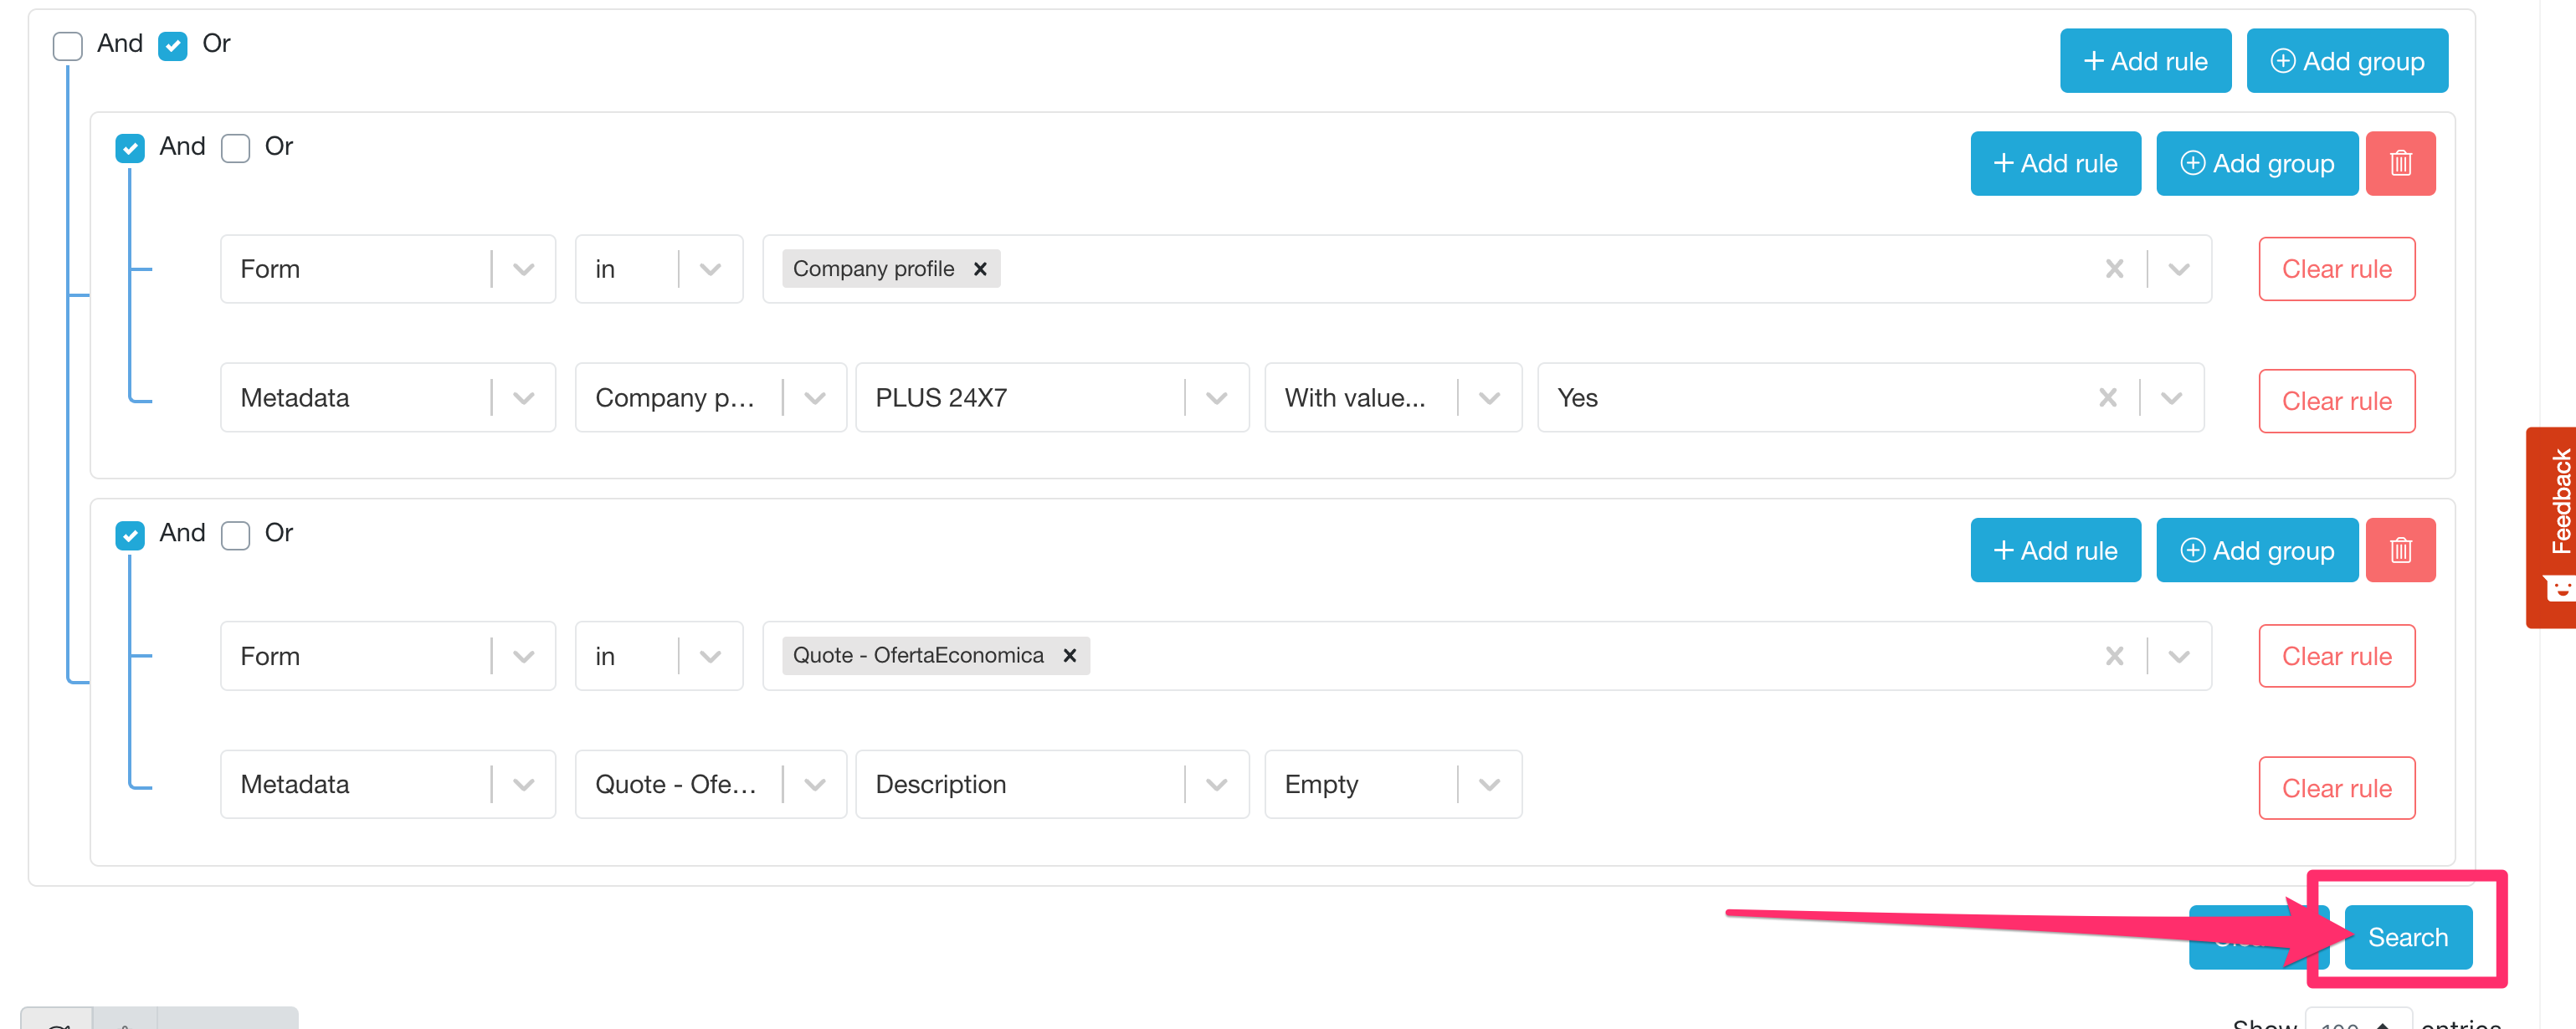This screenshot has height=1029, width=2576.
Task: Remove the Quote - OfertaEconomica tag
Action: (x=1069, y=655)
